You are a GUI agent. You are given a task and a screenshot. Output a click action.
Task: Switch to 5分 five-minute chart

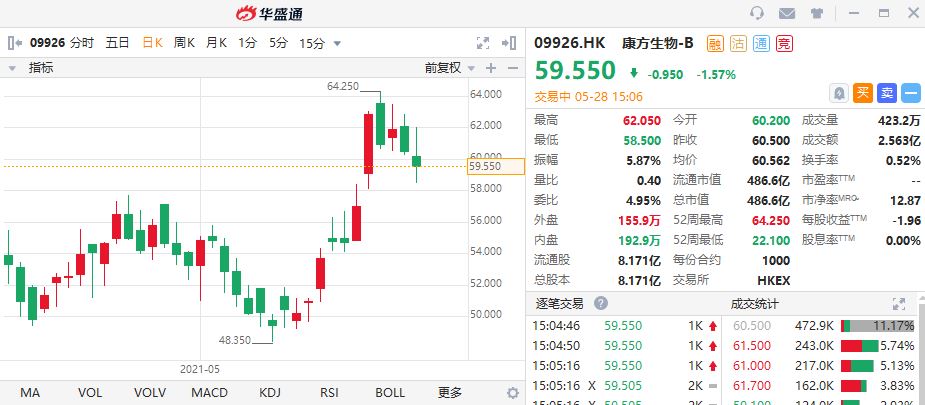278,42
